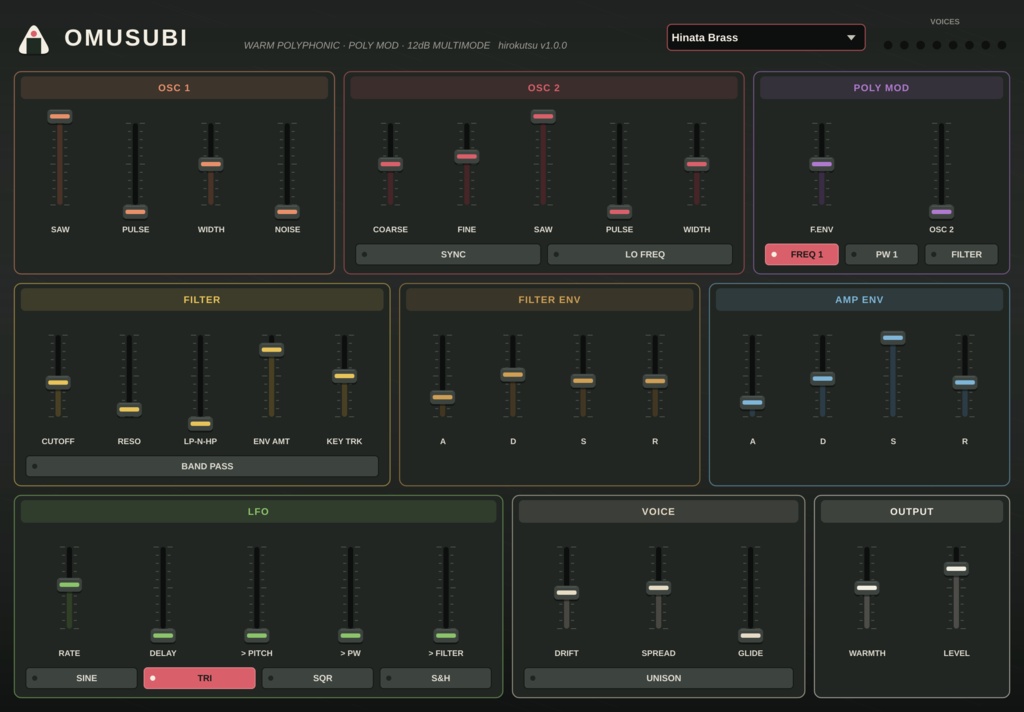Click the VOICES label
Image resolution: width=1024 pixels, height=712 pixels.
tap(944, 22)
